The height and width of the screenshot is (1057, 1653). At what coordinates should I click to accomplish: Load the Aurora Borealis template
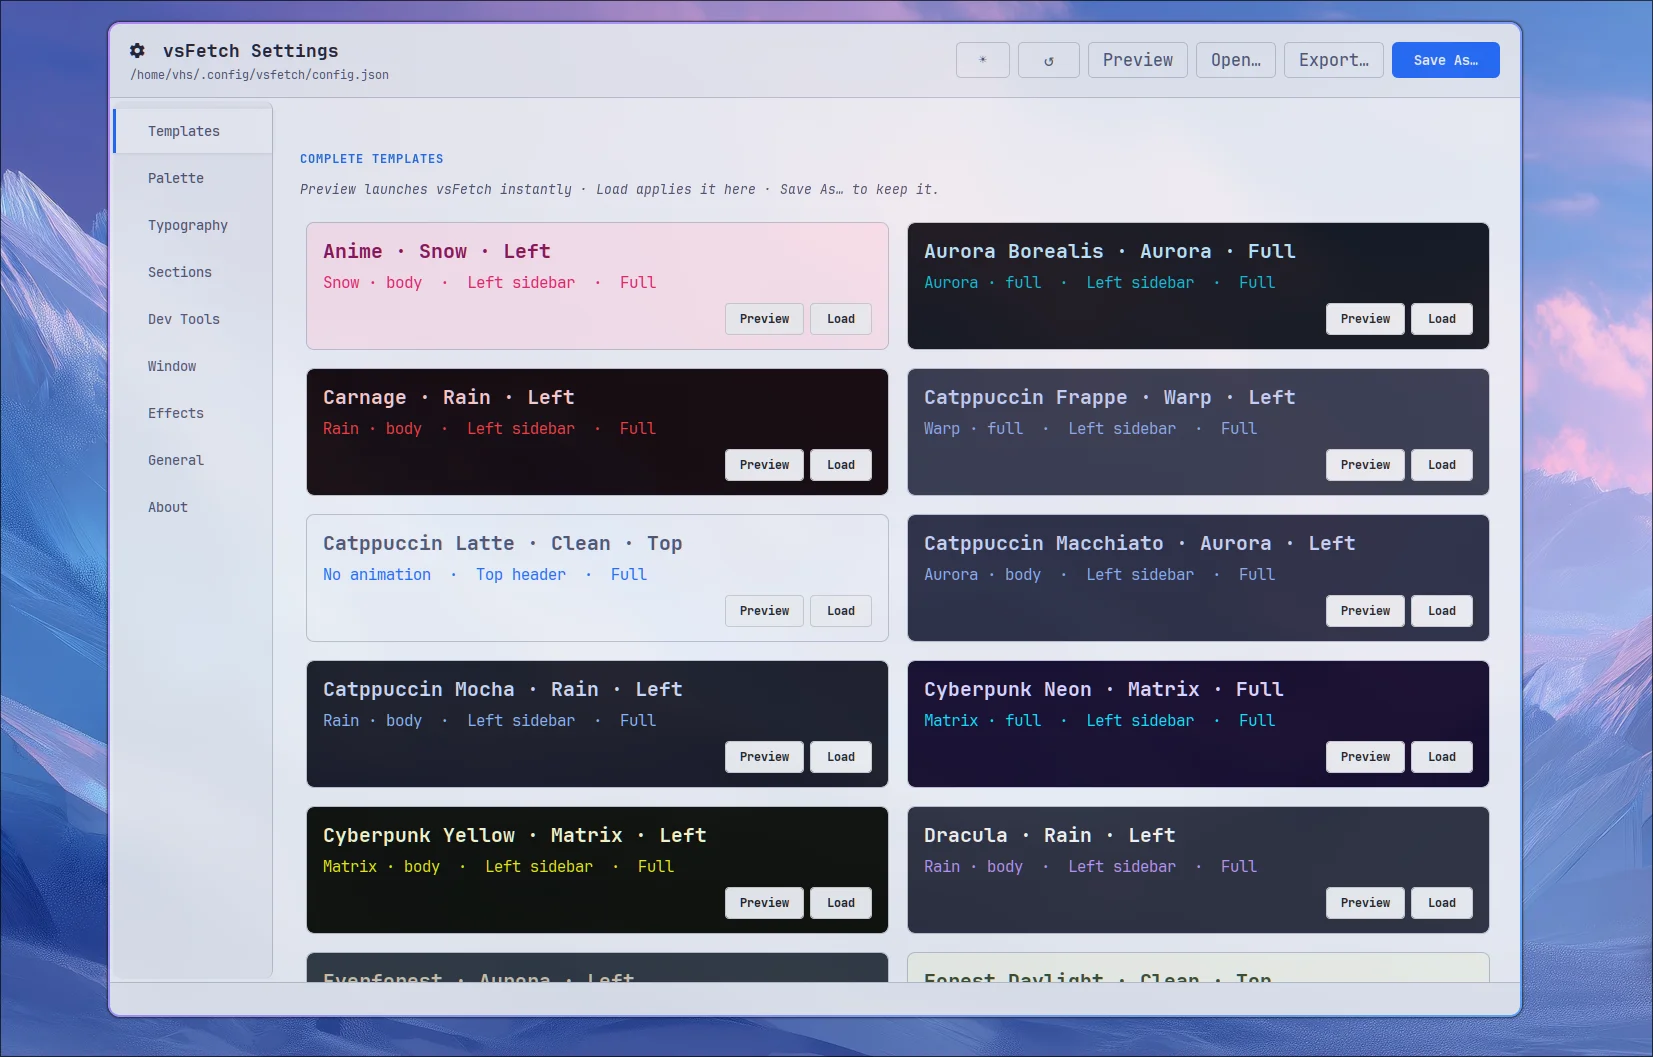coord(1442,319)
